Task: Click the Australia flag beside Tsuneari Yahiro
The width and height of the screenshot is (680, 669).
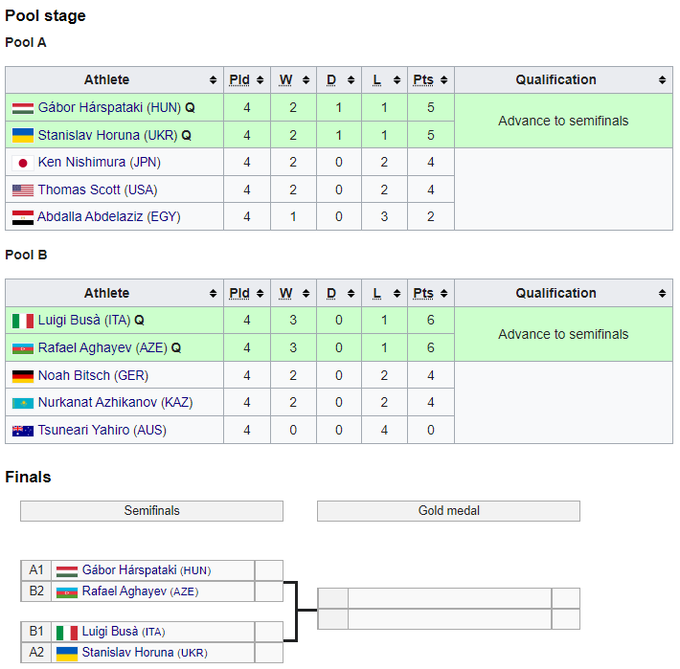Action: [x=22, y=431]
